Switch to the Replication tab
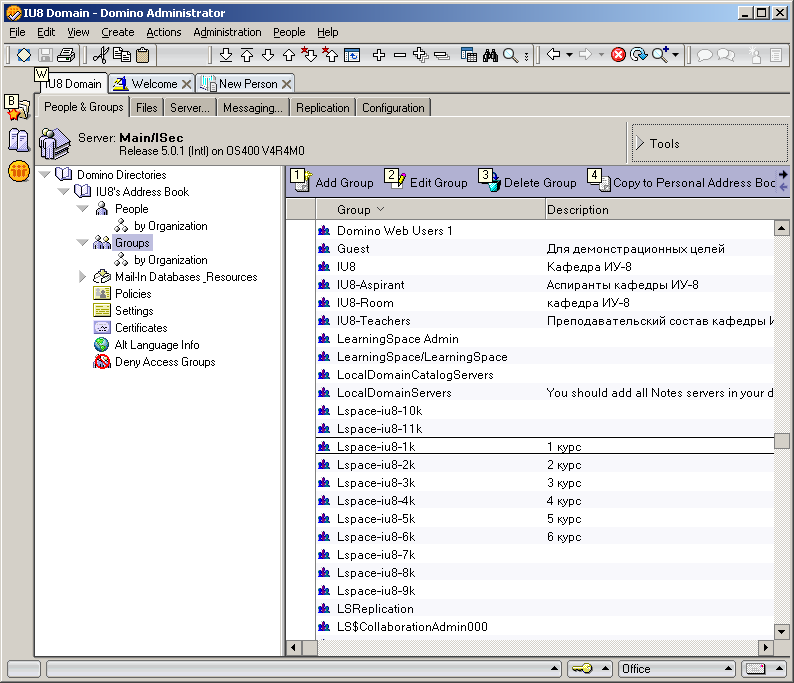The height and width of the screenshot is (683, 794). pyautogui.click(x=323, y=108)
